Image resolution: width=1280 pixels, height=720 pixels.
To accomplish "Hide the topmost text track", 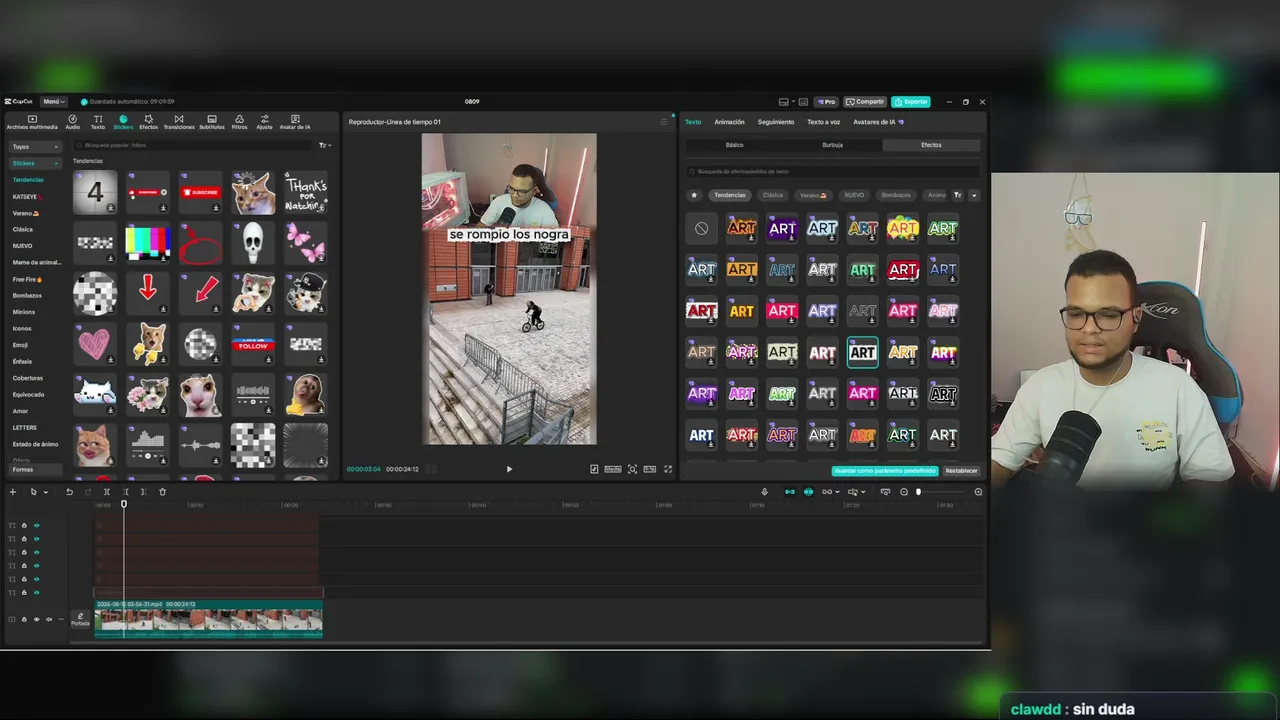I will 37,525.
